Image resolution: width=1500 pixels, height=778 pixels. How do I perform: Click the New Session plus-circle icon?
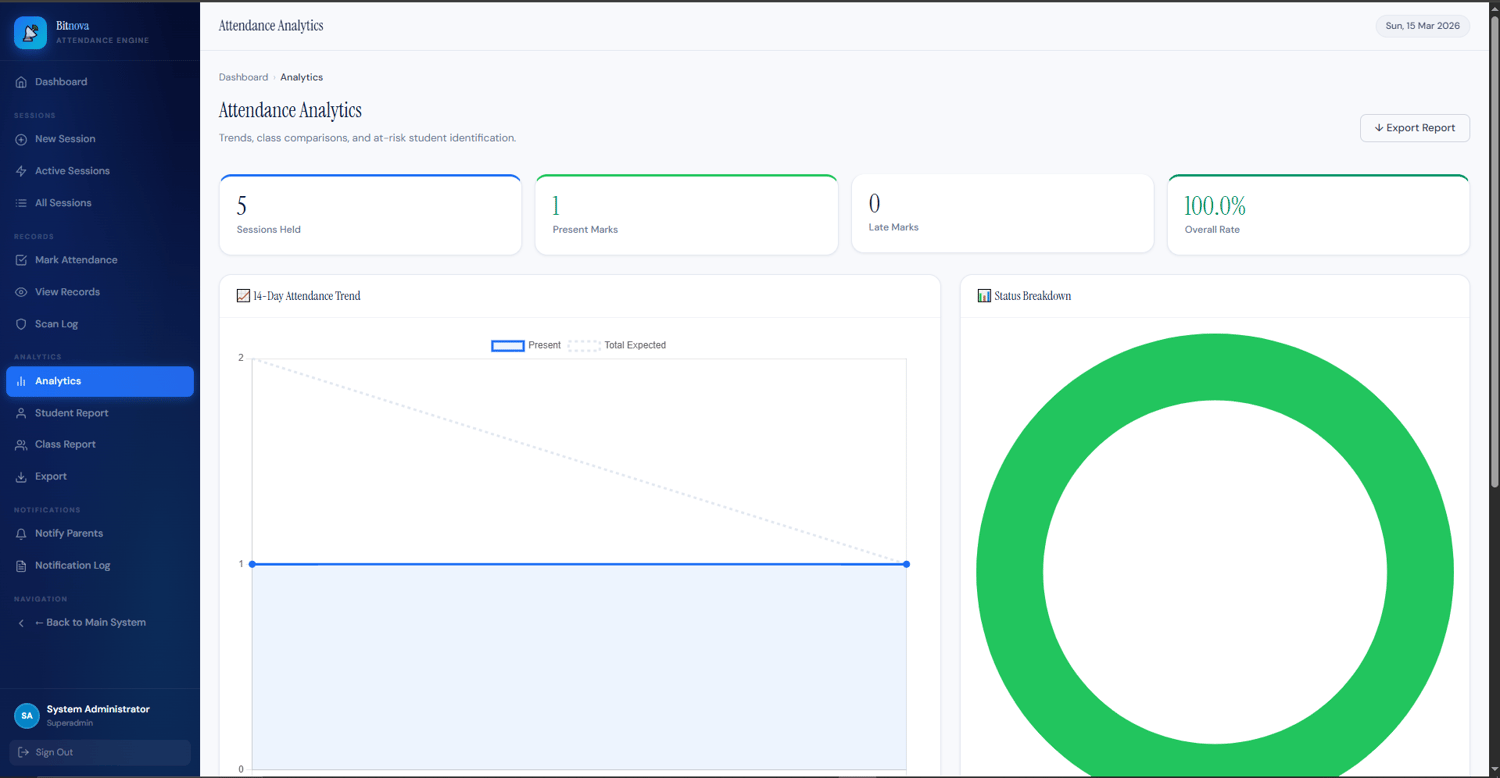point(21,139)
